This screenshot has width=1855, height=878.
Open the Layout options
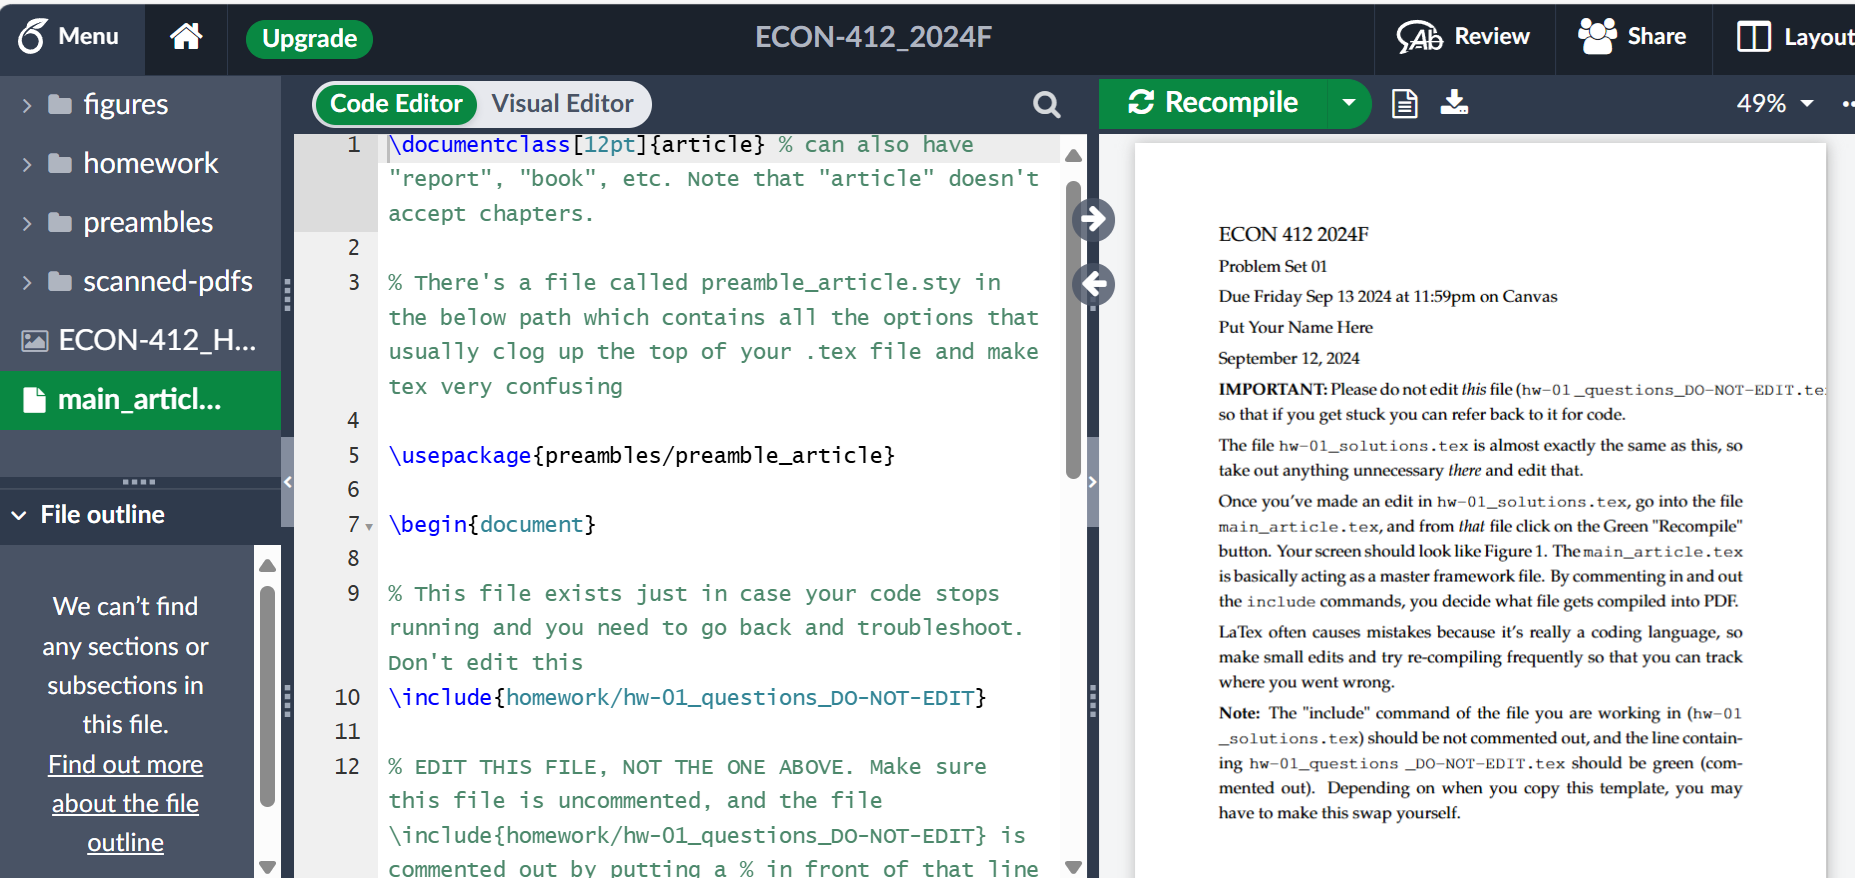[x=1794, y=37]
